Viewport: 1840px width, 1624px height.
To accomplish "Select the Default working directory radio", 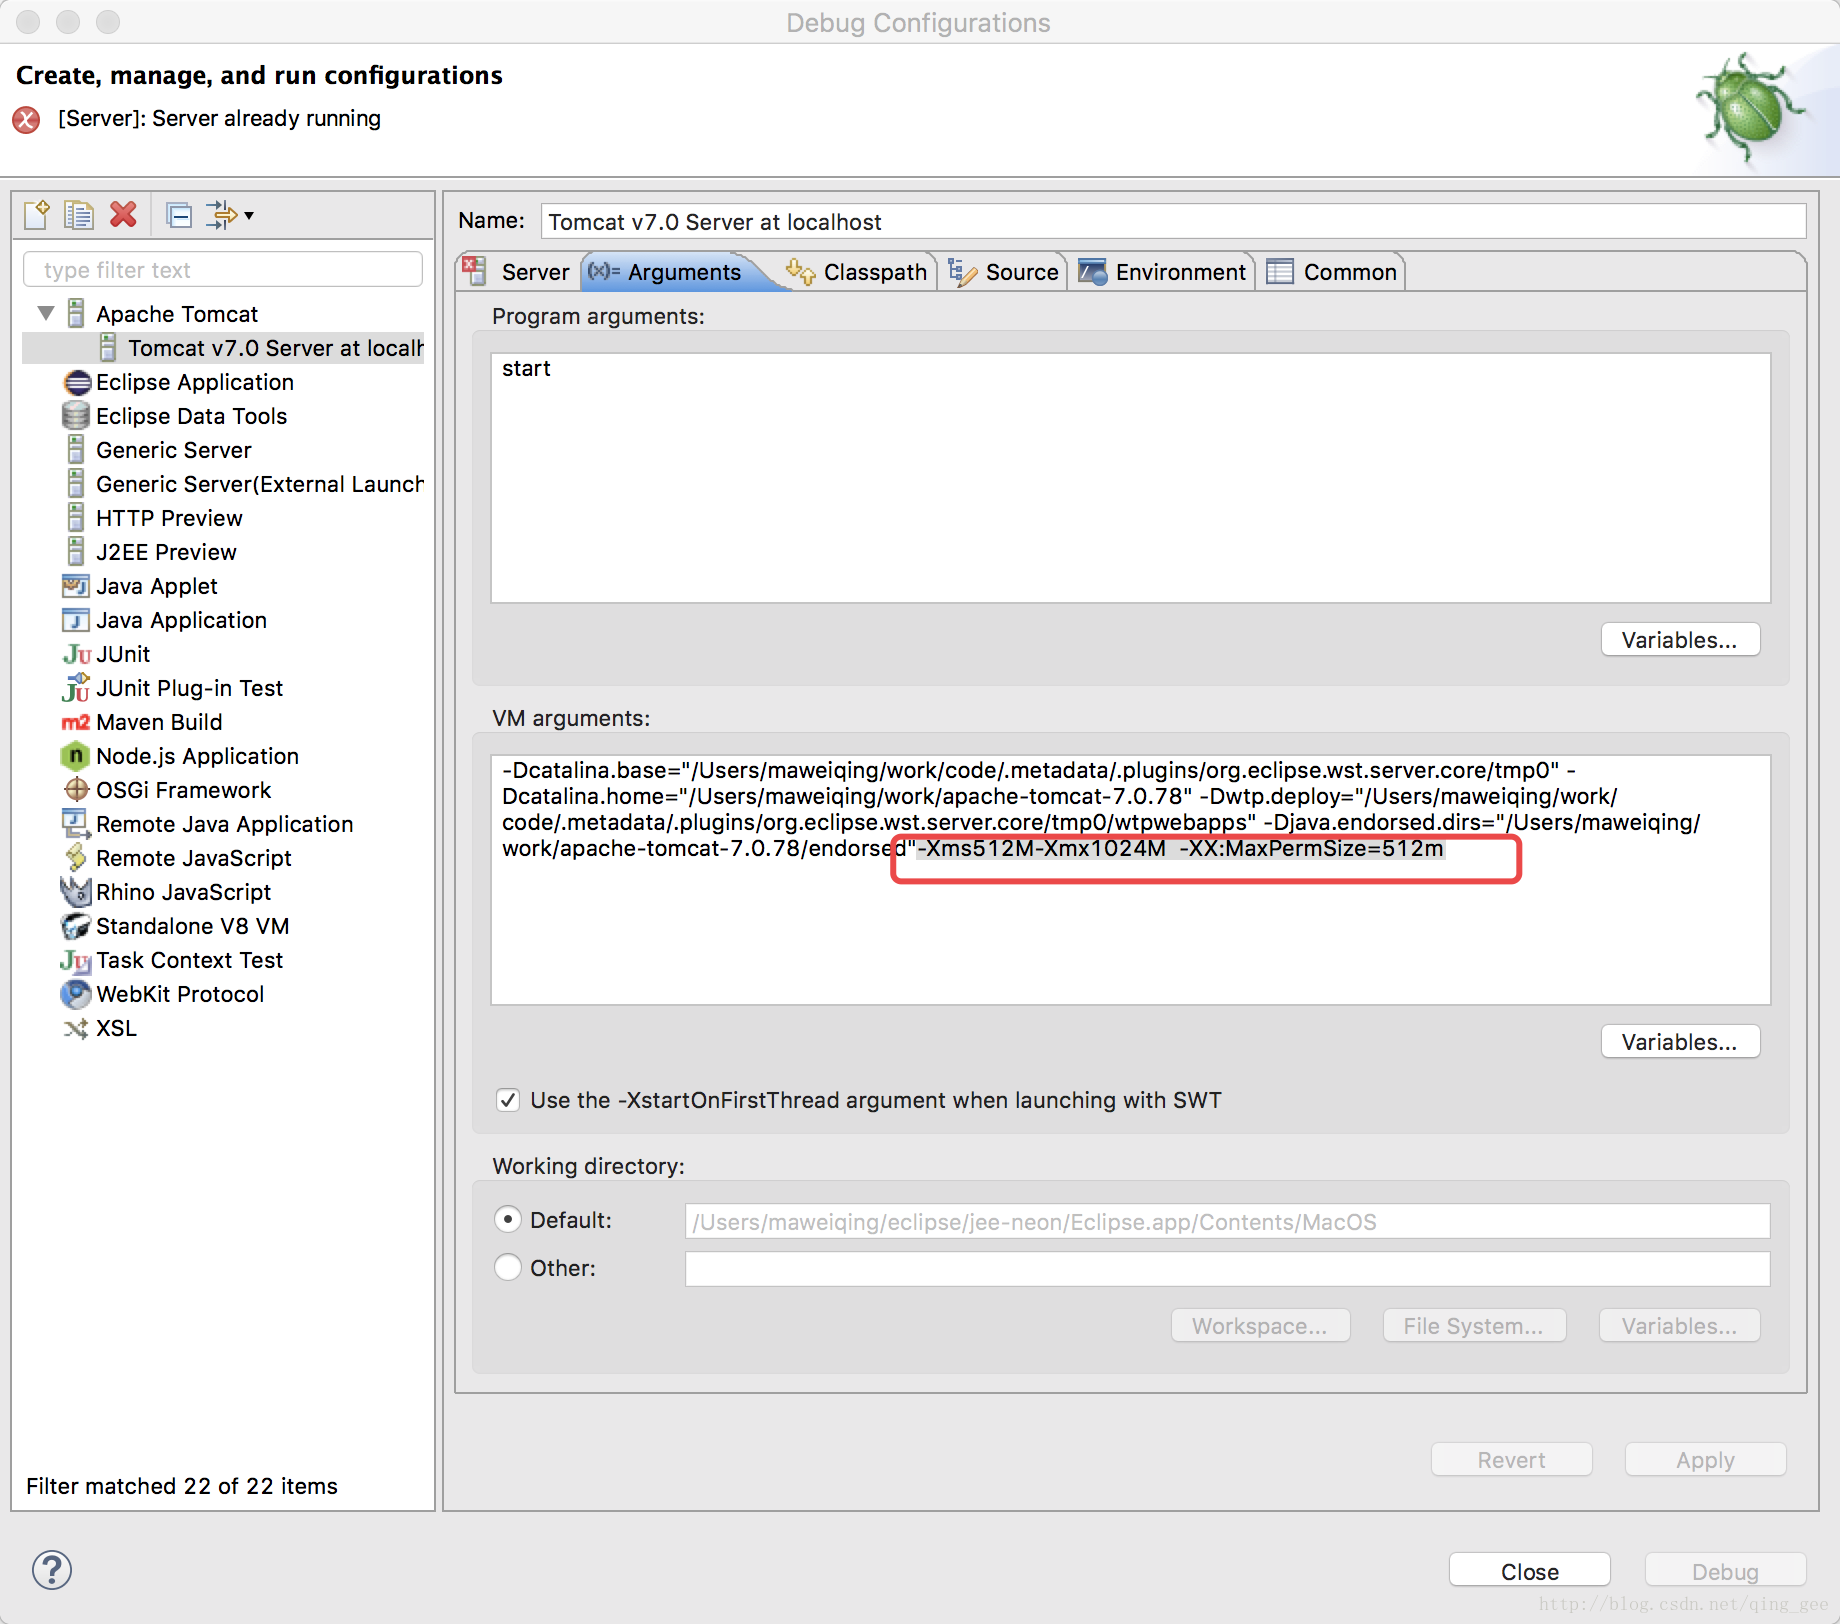I will [508, 1220].
